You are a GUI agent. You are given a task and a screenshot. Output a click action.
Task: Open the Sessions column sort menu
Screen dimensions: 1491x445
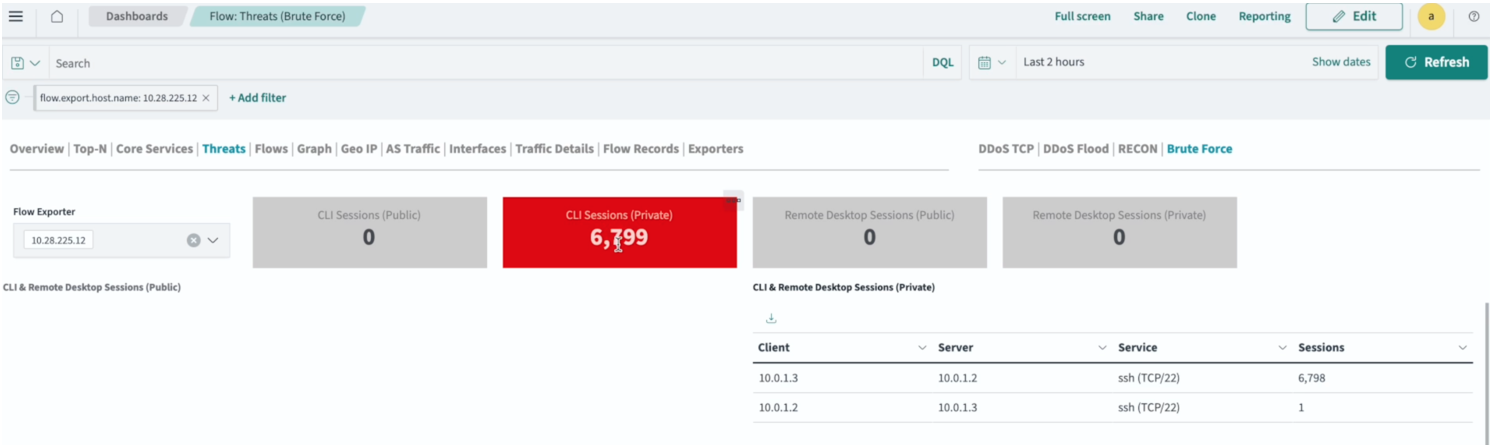(x=1463, y=348)
